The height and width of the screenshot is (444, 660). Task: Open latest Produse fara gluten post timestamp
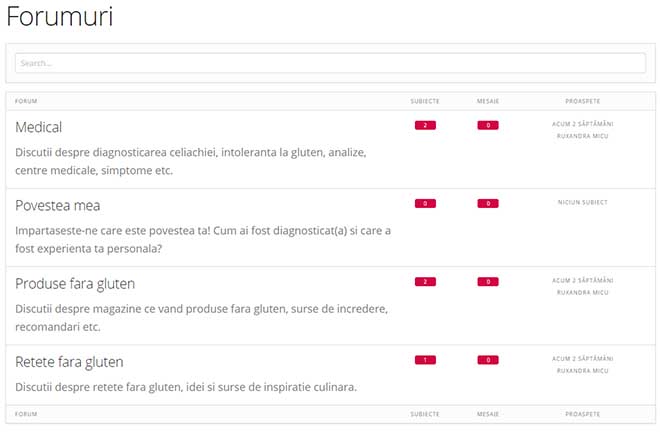coord(582,281)
